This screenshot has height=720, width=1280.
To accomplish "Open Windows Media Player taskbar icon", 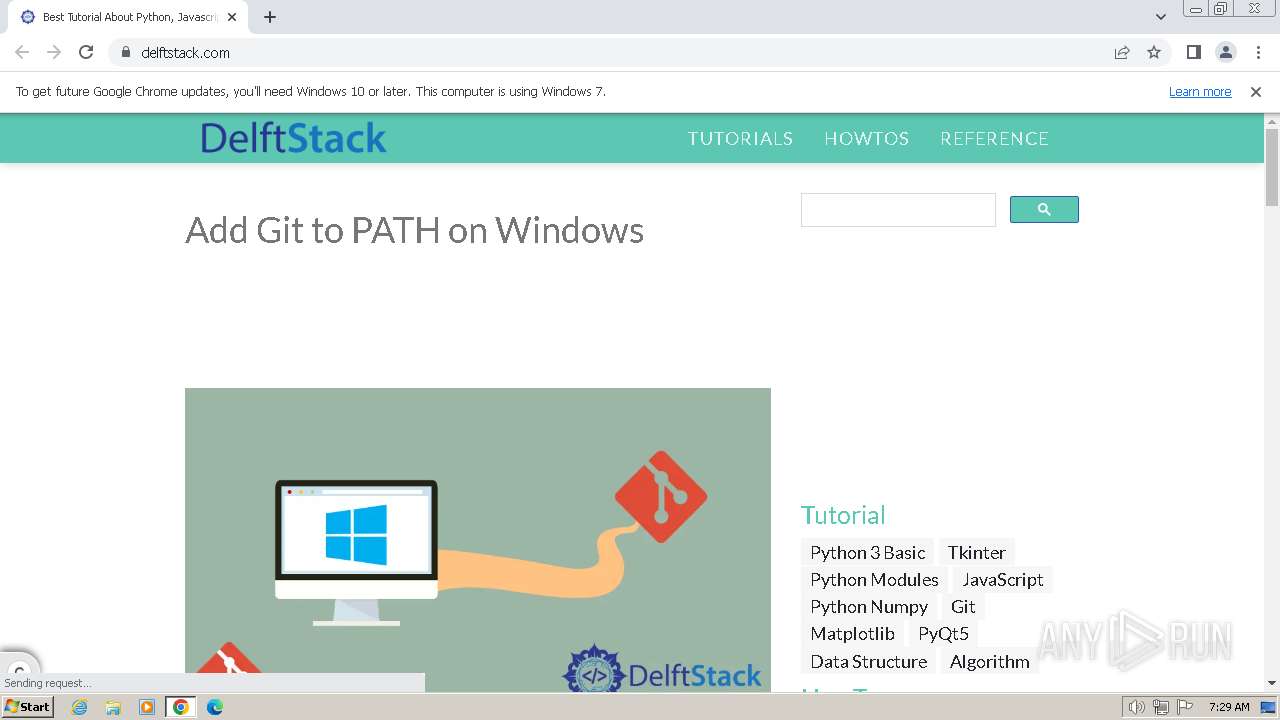I will click(147, 707).
